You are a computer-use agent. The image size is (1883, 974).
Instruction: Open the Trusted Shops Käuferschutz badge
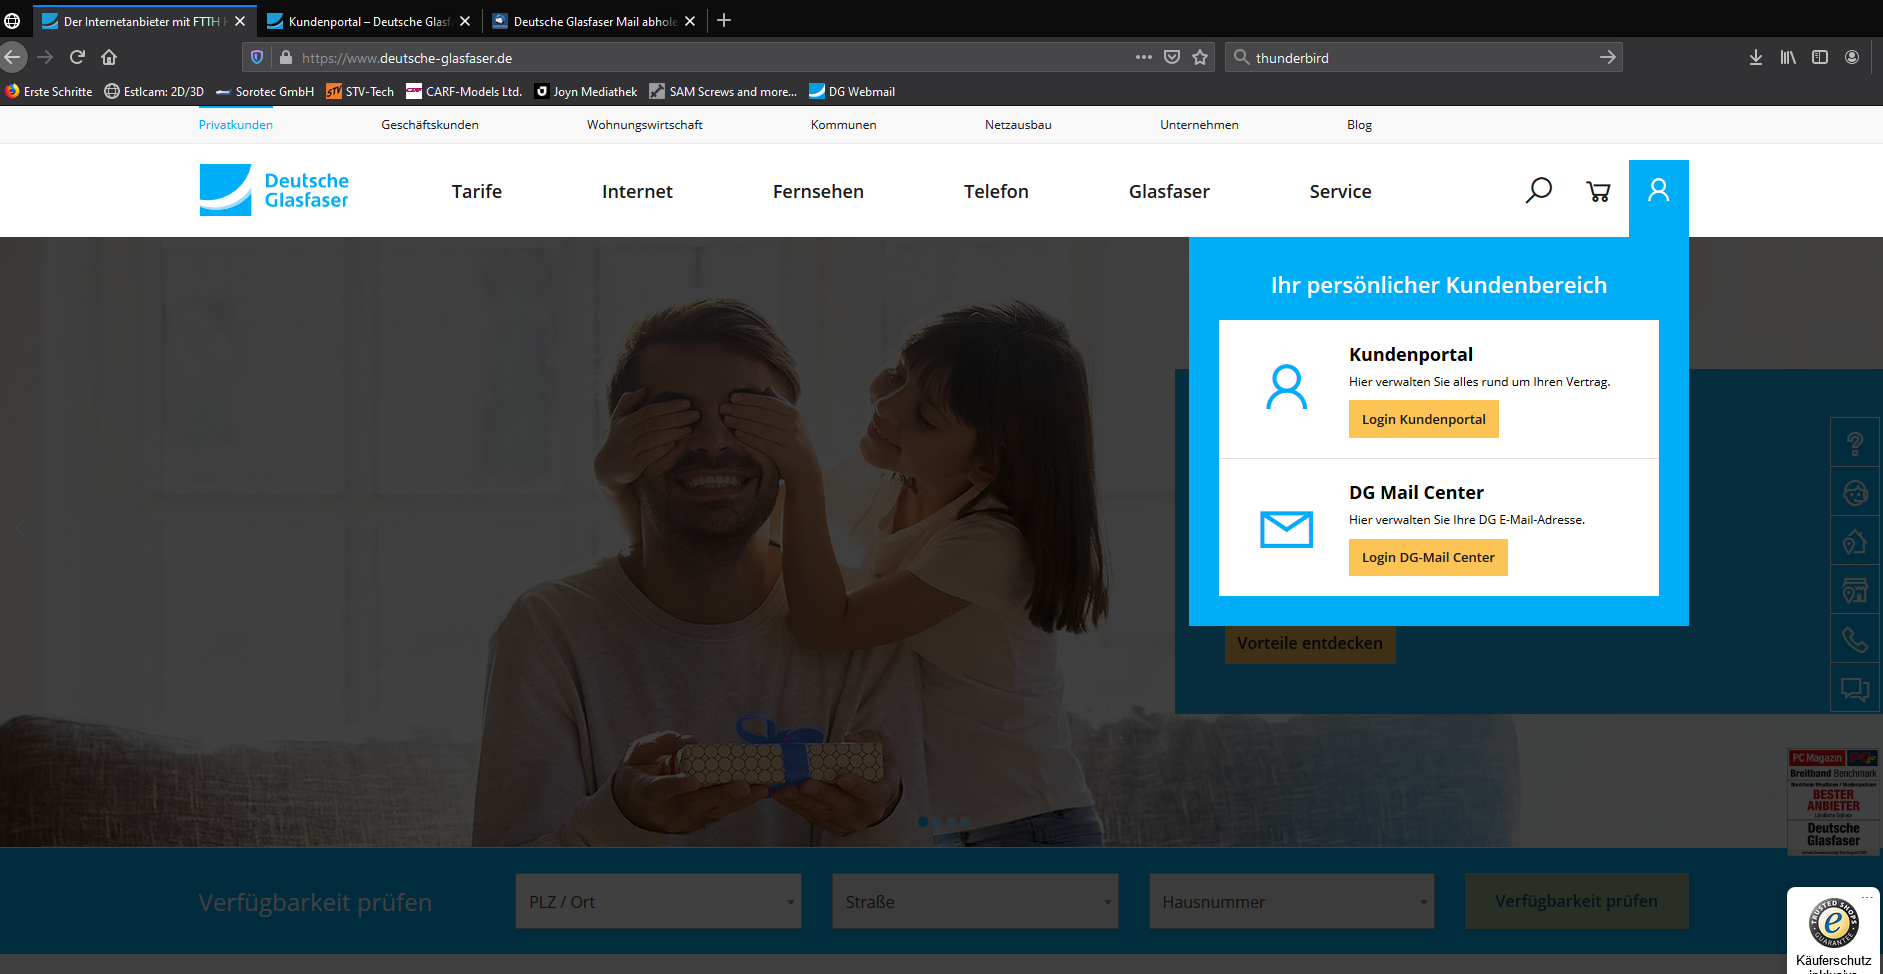coord(1834,931)
